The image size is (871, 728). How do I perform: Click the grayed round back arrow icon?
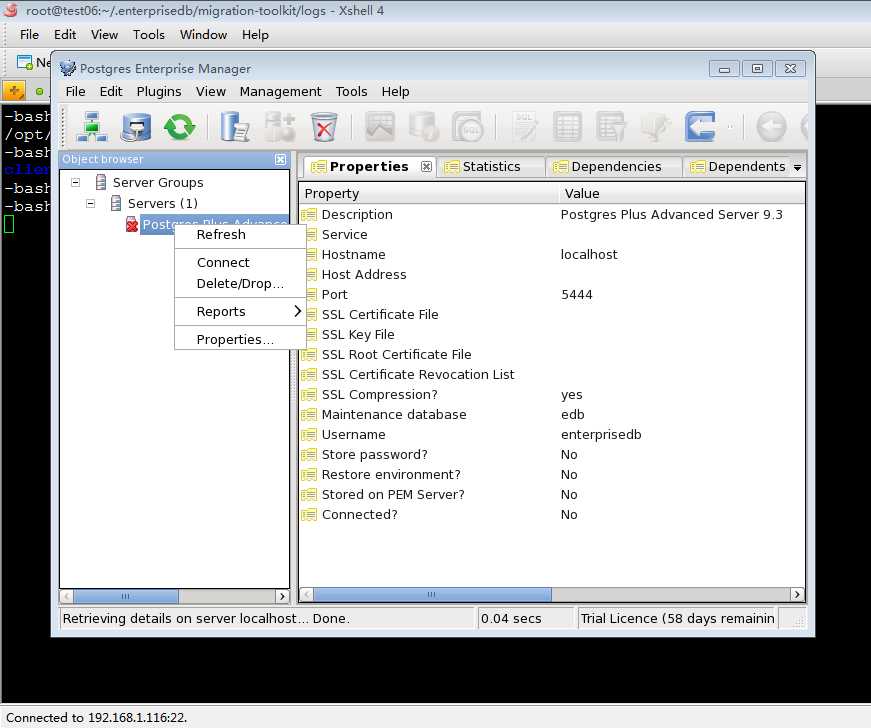772,127
